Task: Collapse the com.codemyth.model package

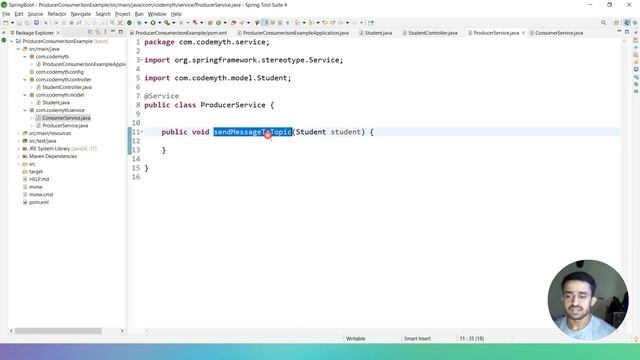Action: (25, 95)
